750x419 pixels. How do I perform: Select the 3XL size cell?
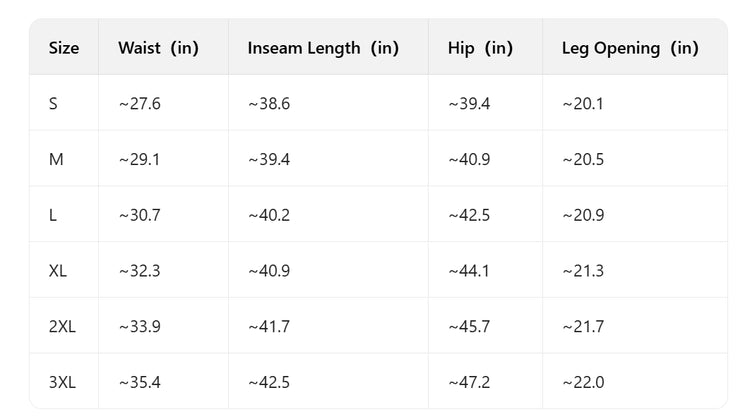click(62, 382)
